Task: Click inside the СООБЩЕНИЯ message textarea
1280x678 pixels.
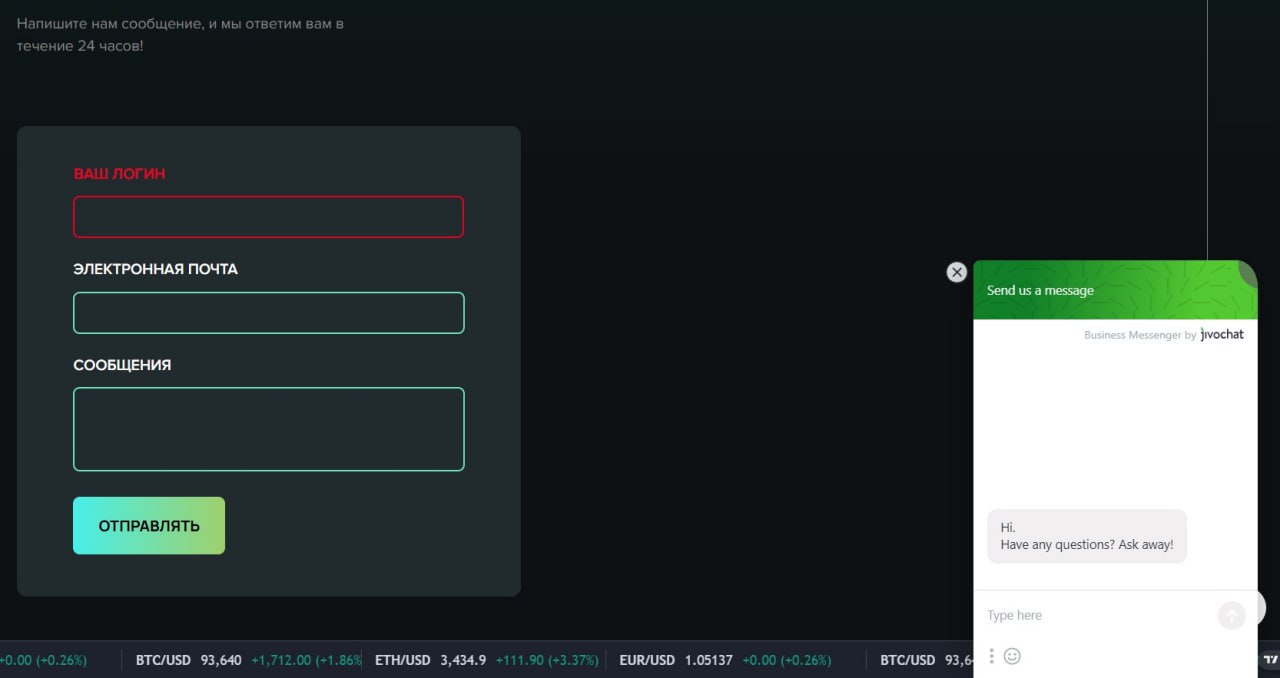Action: [x=268, y=429]
